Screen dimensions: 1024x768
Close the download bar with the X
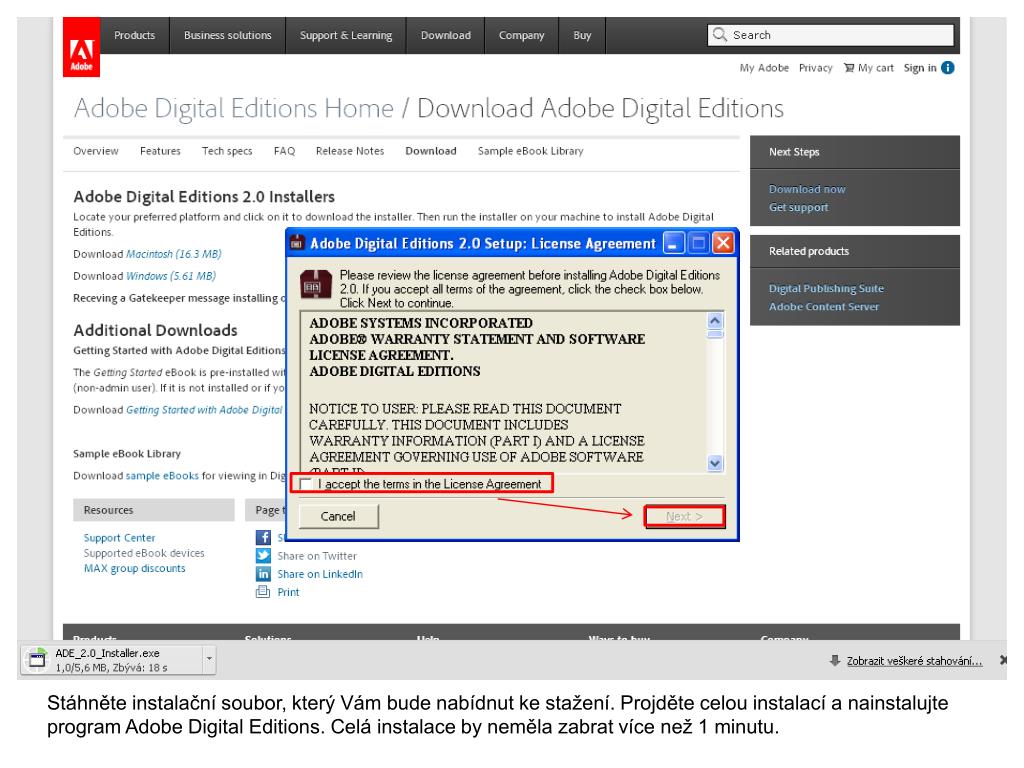1003,660
